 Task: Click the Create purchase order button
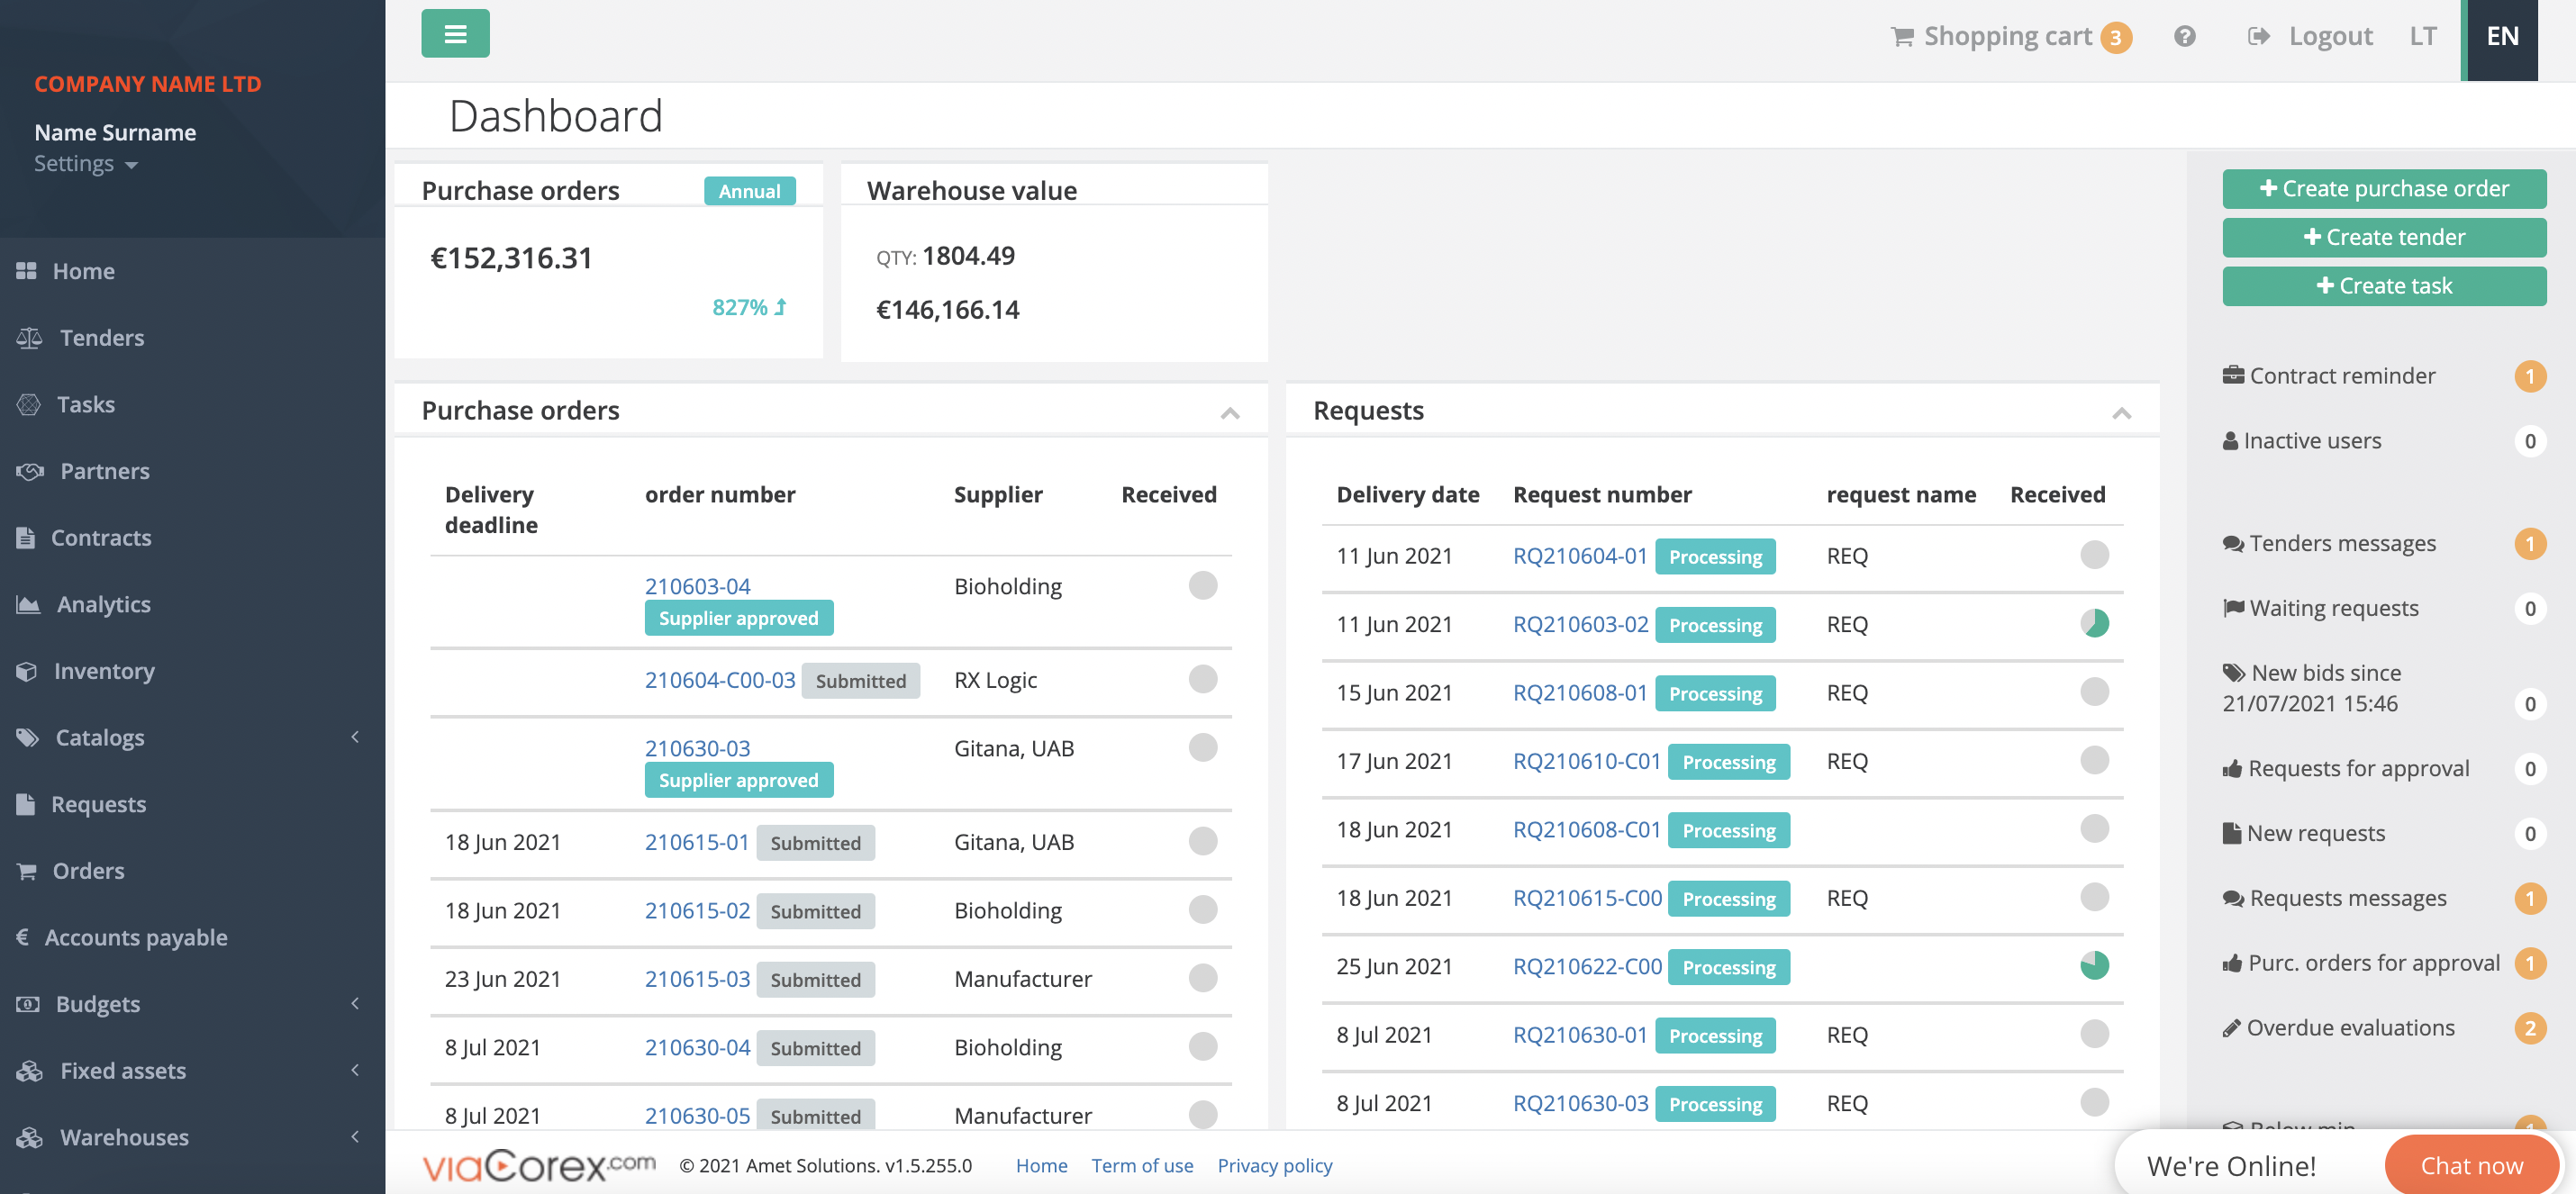click(x=2385, y=188)
